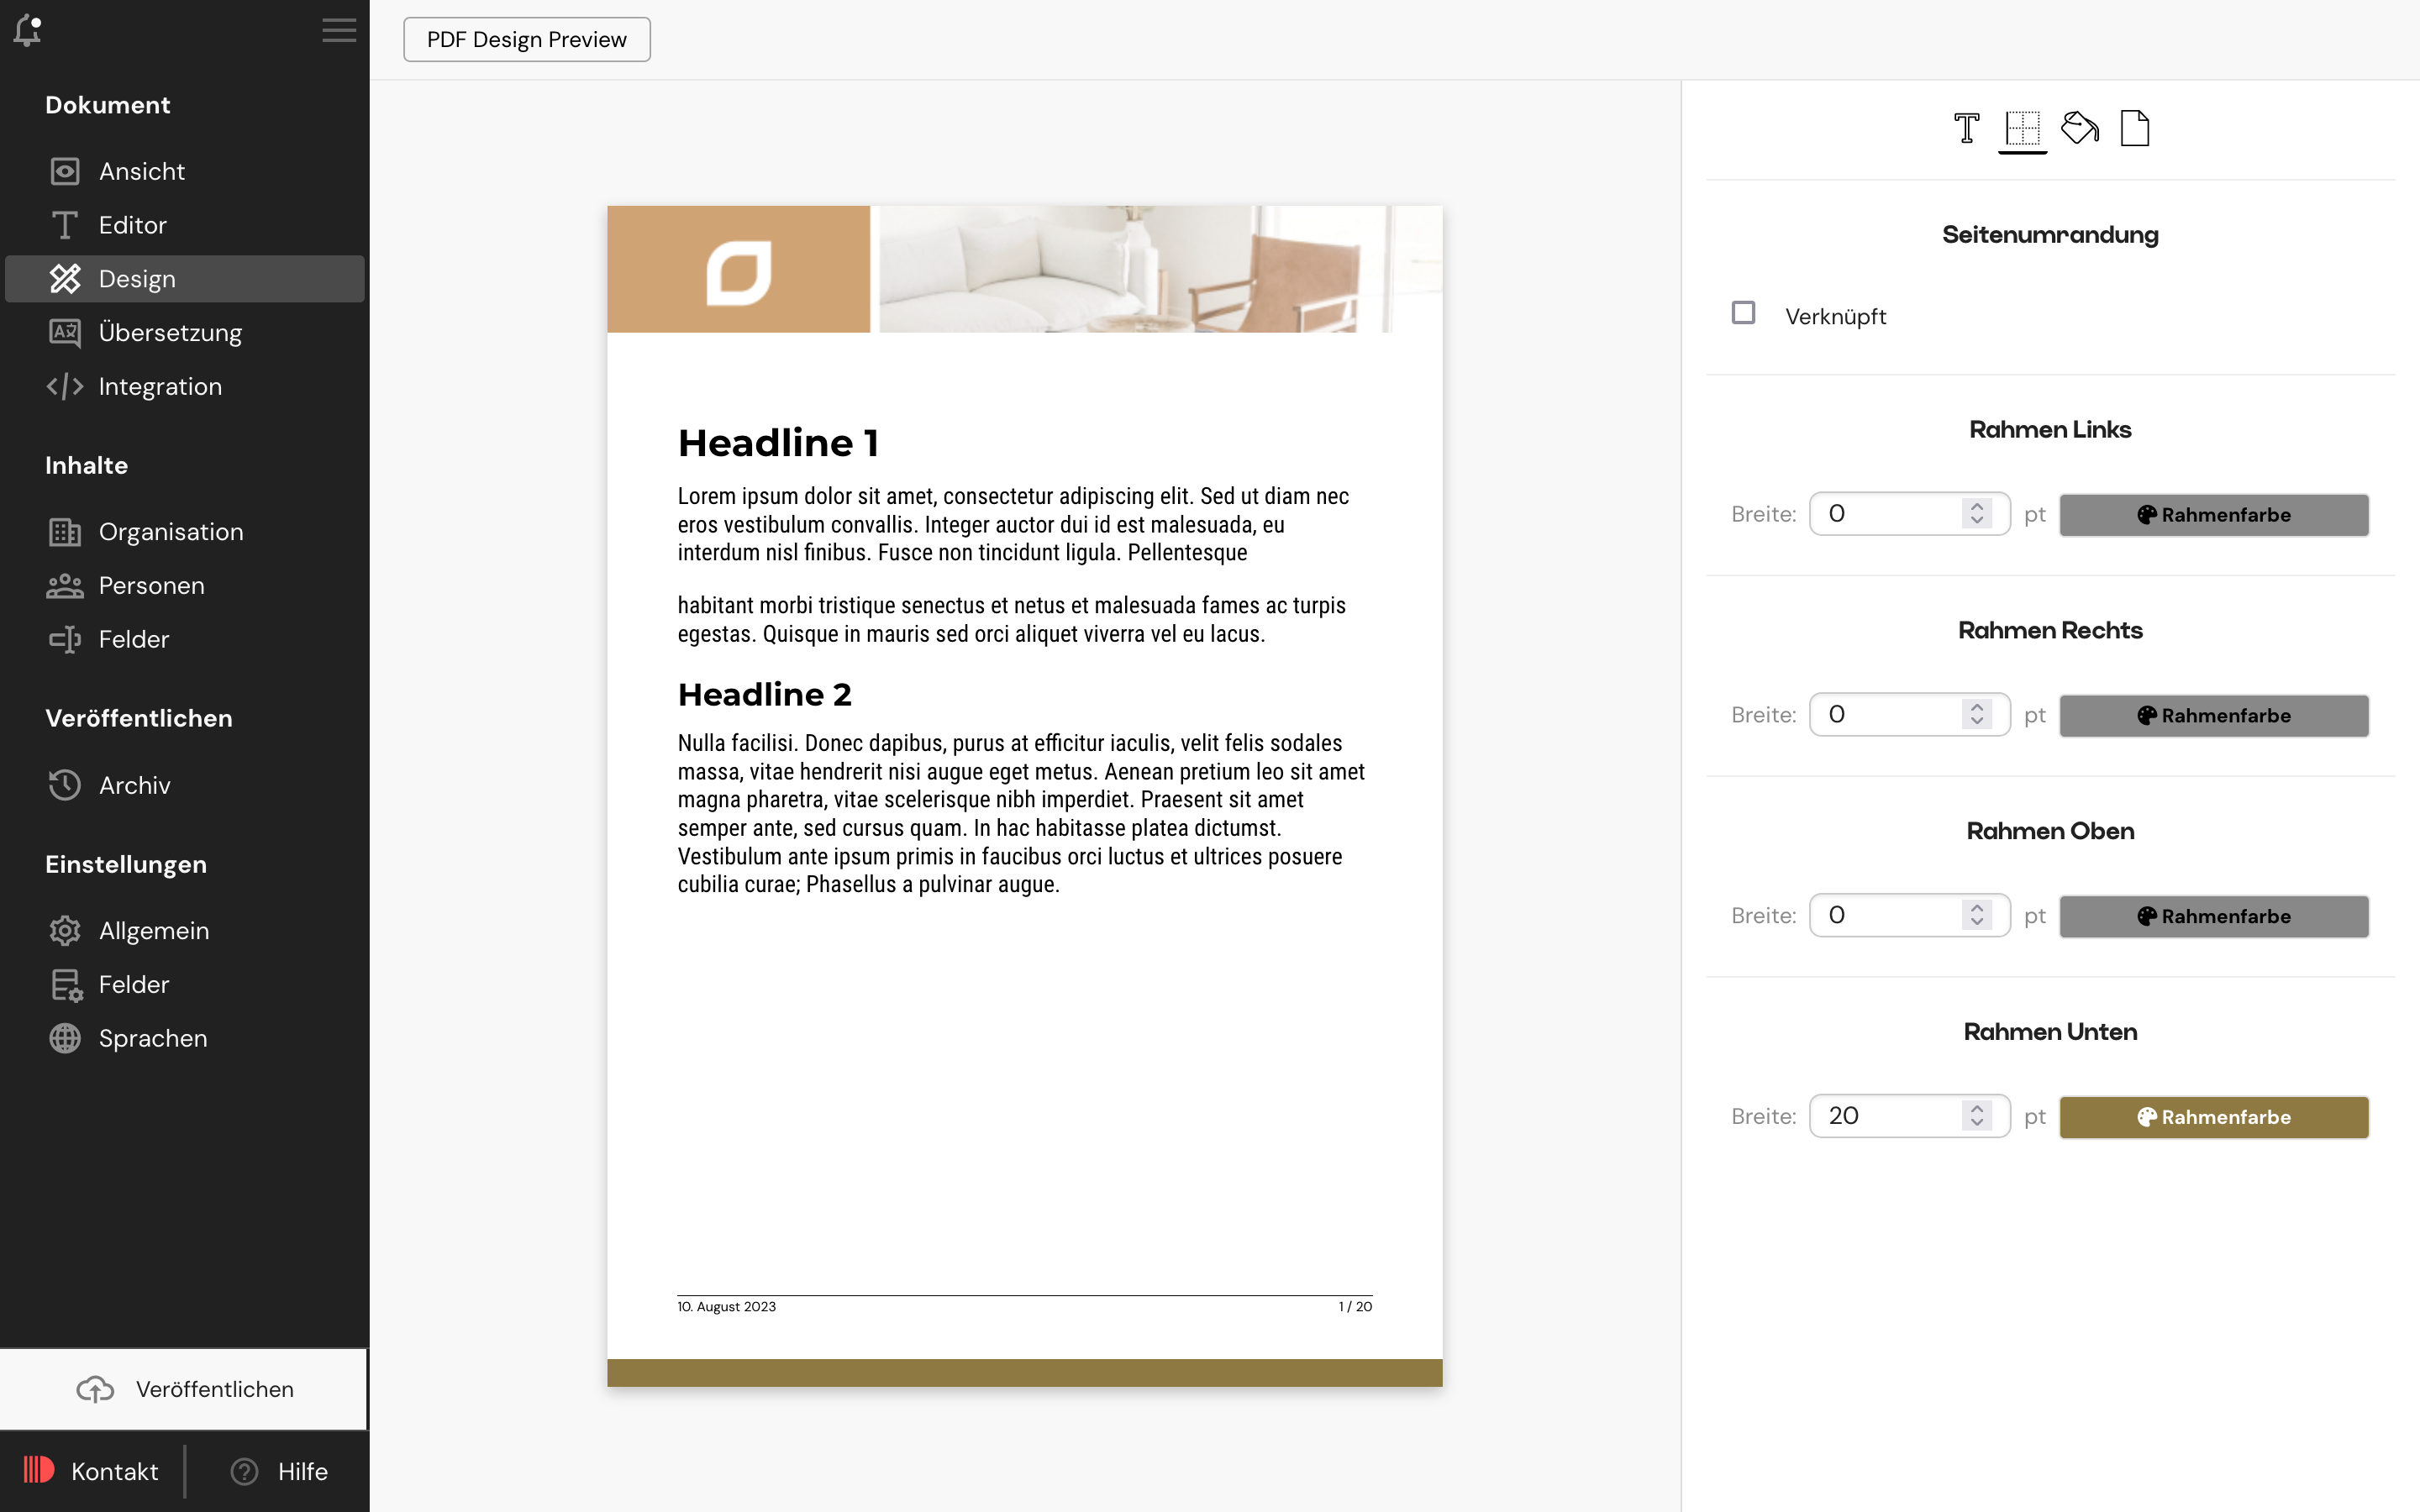The width and height of the screenshot is (2420, 1512).
Task: Increment the Rahmen Unten Breite stepper
Action: click(1977, 1109)
